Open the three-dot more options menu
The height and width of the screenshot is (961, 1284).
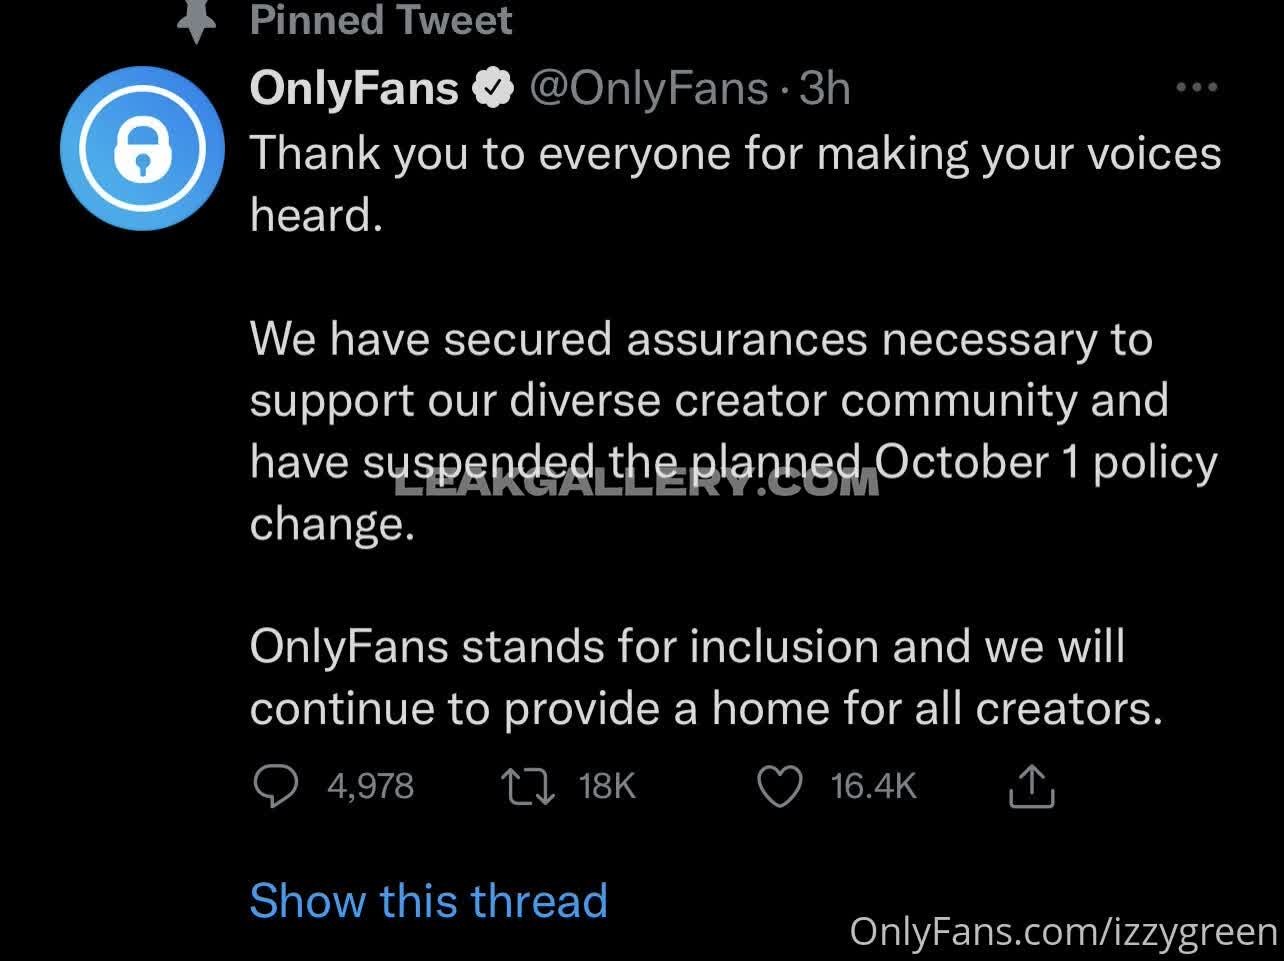1196,88
